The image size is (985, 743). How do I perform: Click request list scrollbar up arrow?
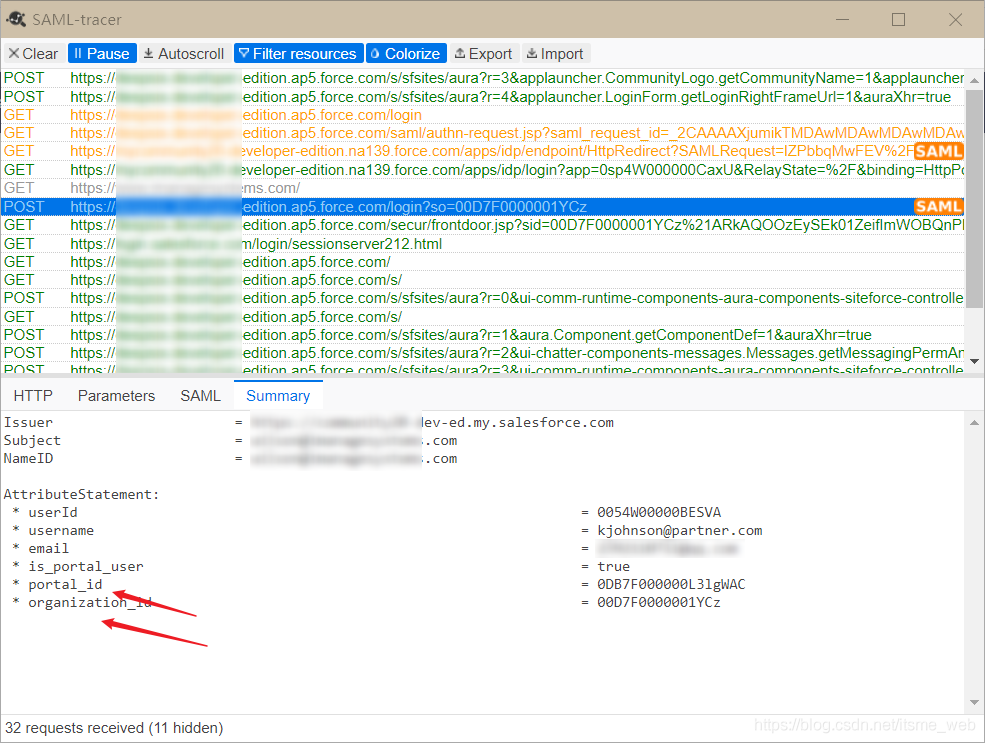pos(975,75)
